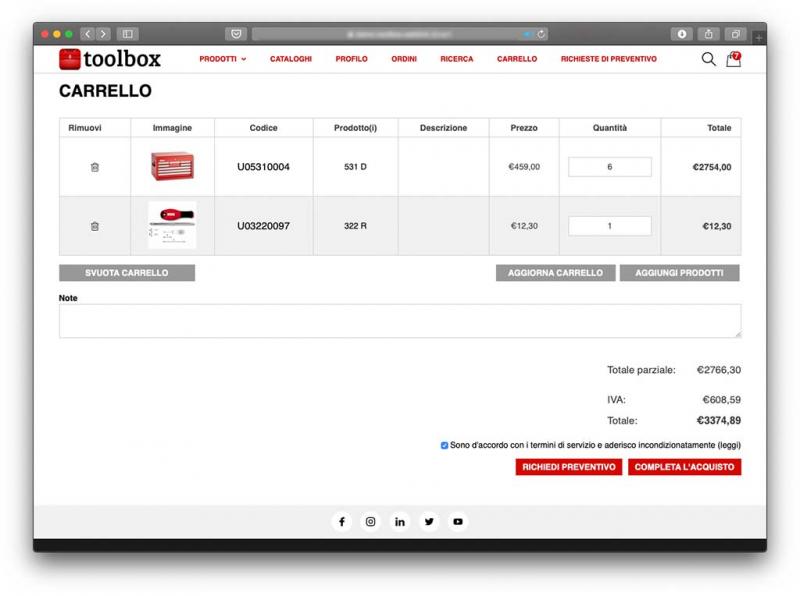This screenshot has width=800, height=596.
Task: Open the Facebook page from the footer
Action: [341, 522]
